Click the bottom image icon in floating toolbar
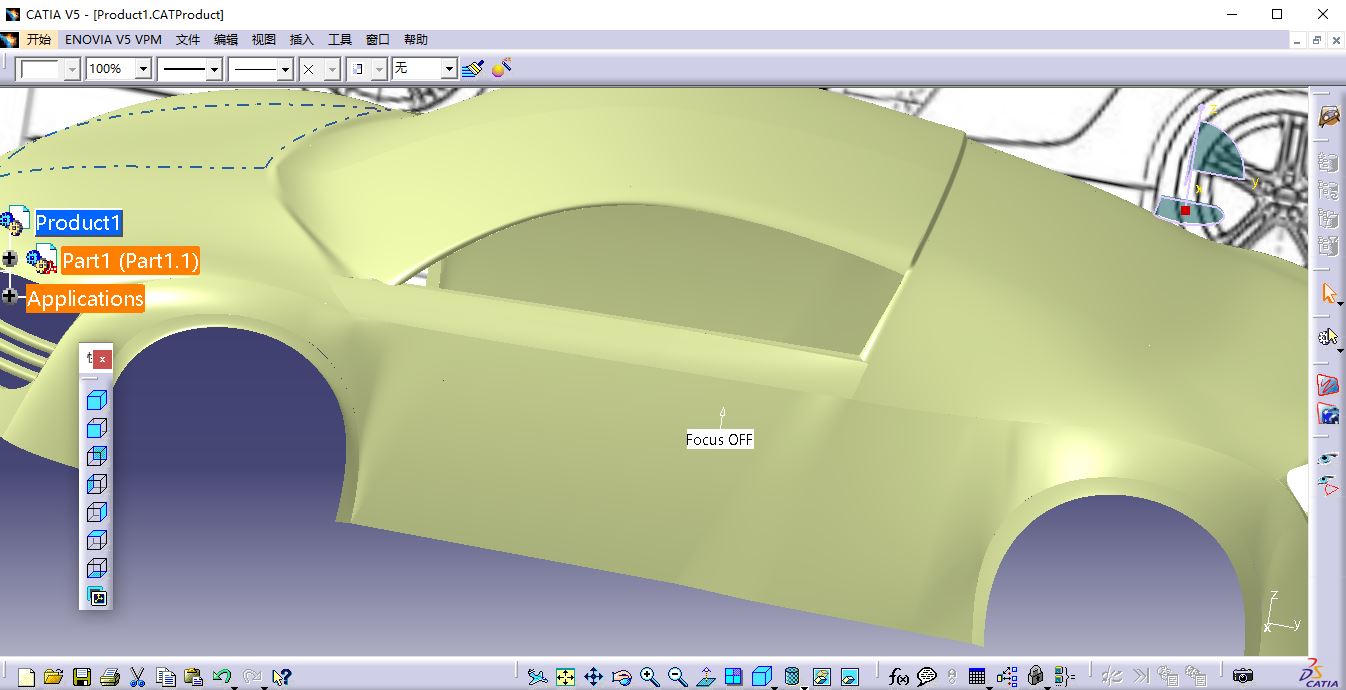The image size is (1346, 690). pyautogui.click(x=97, y=597)
